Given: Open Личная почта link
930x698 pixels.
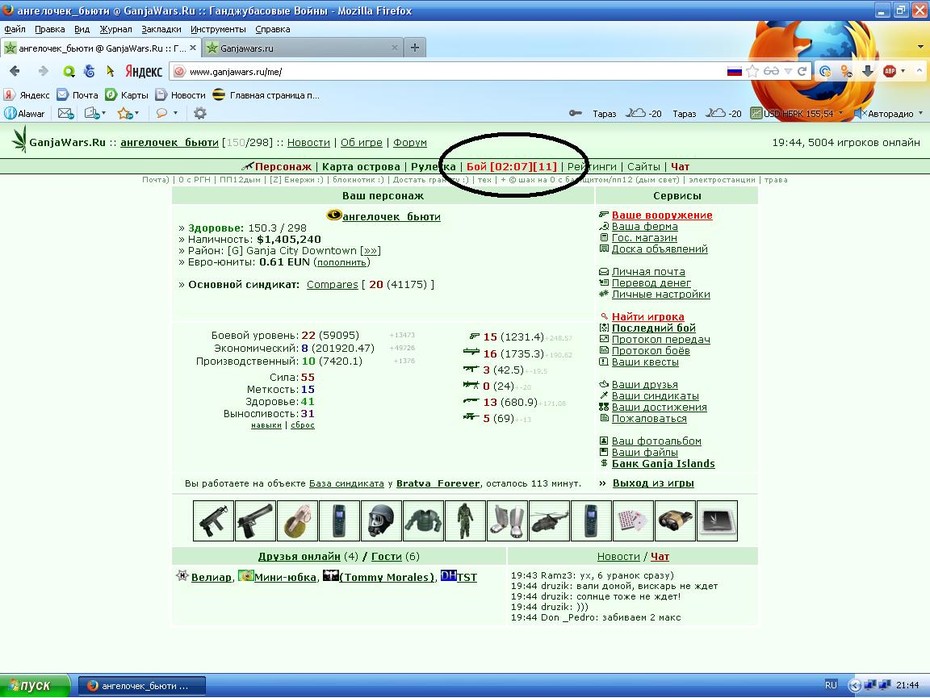Looking at the screenshot, I should click(x=648, y=272).
